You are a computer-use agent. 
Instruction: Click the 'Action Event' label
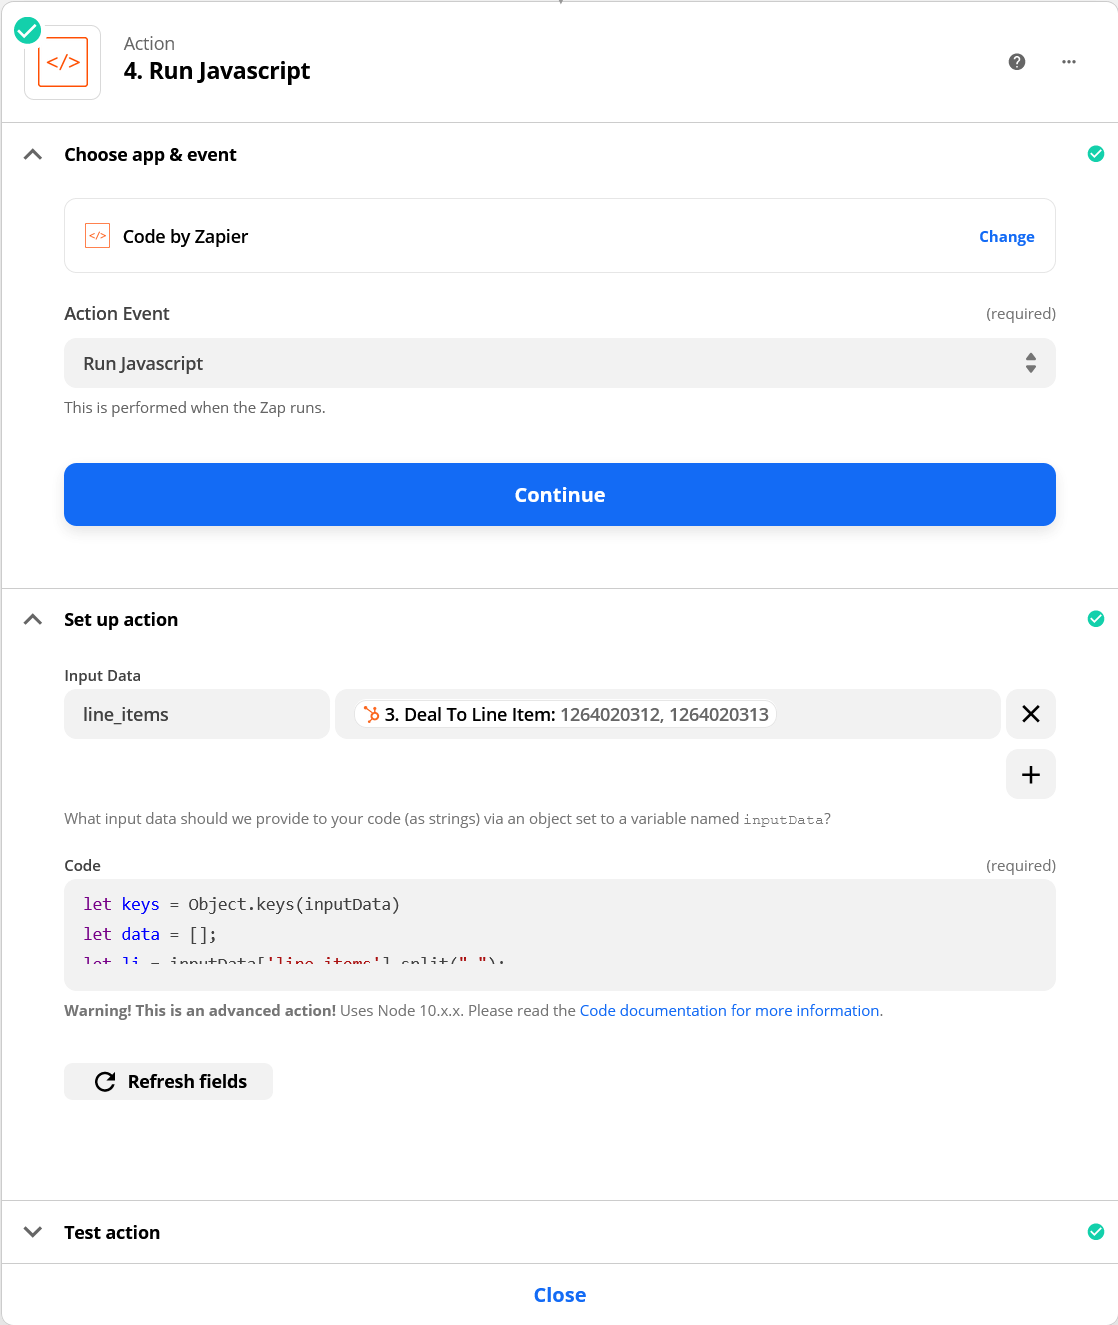pyautogui.click(x=117, y=313)
